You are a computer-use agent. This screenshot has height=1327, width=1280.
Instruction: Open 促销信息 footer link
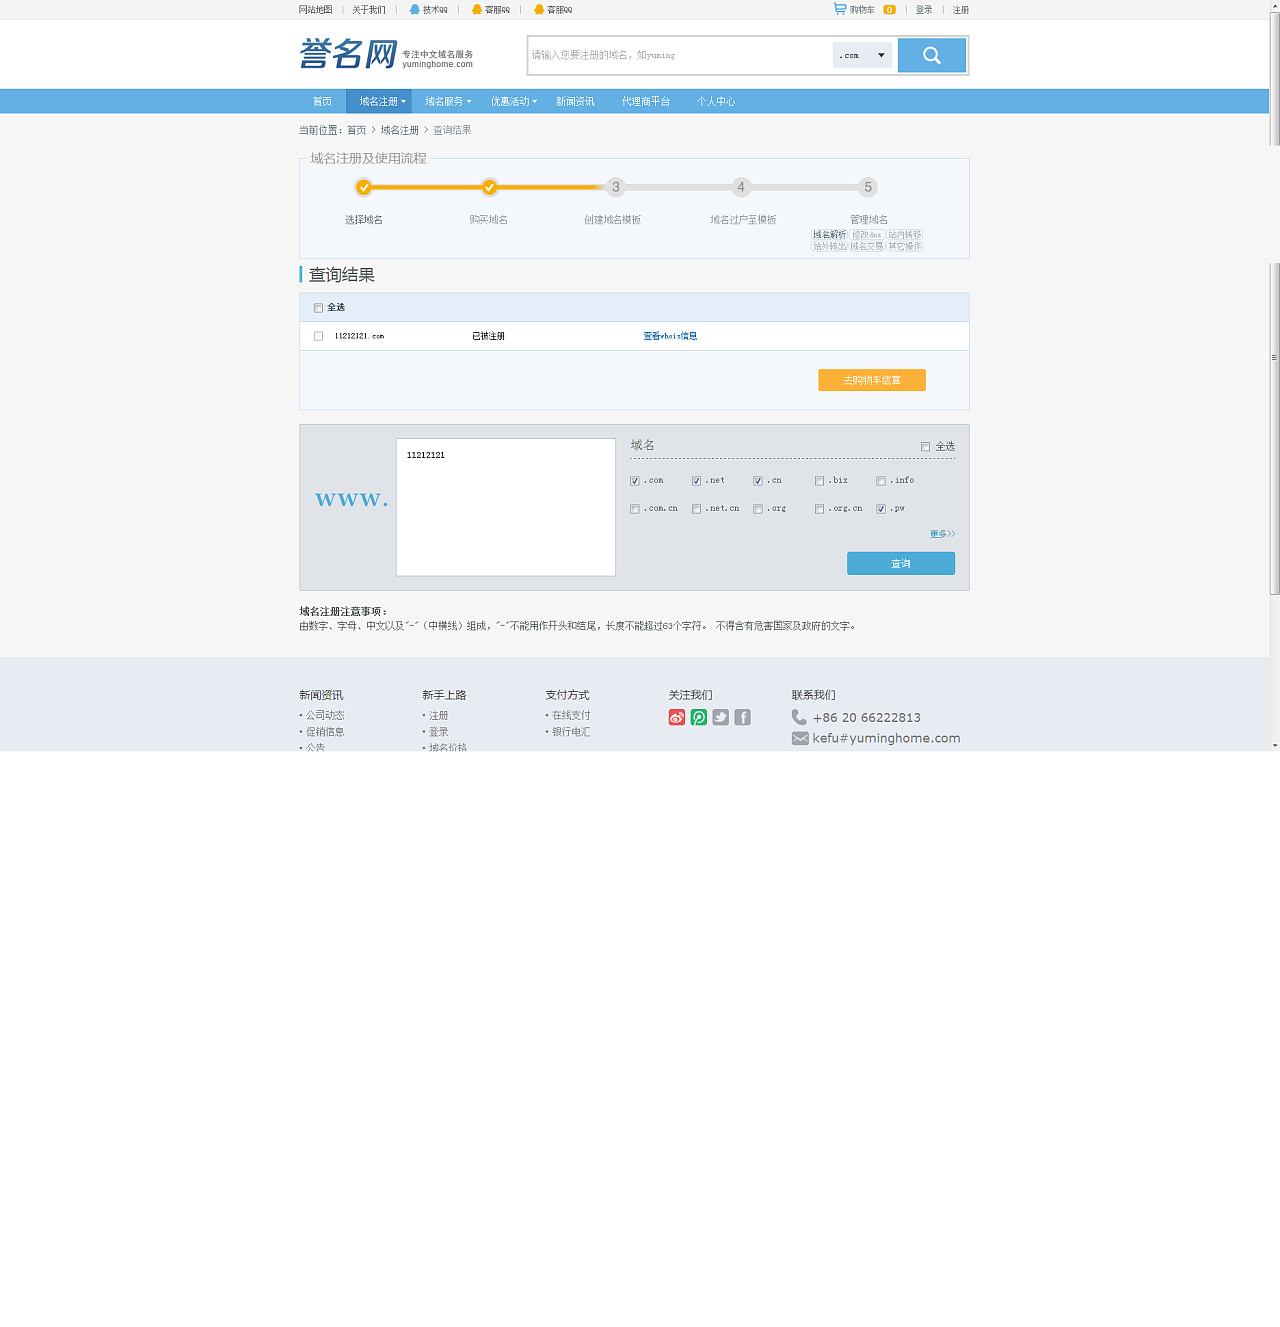(x=325, y=732)
